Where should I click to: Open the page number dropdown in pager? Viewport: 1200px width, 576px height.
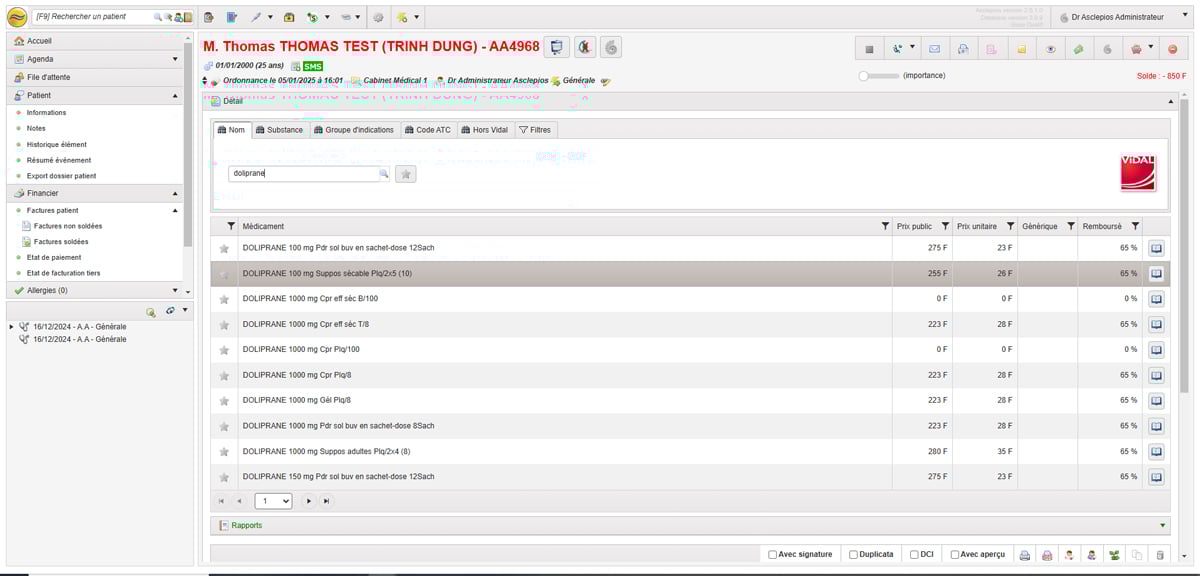(273, 501)
